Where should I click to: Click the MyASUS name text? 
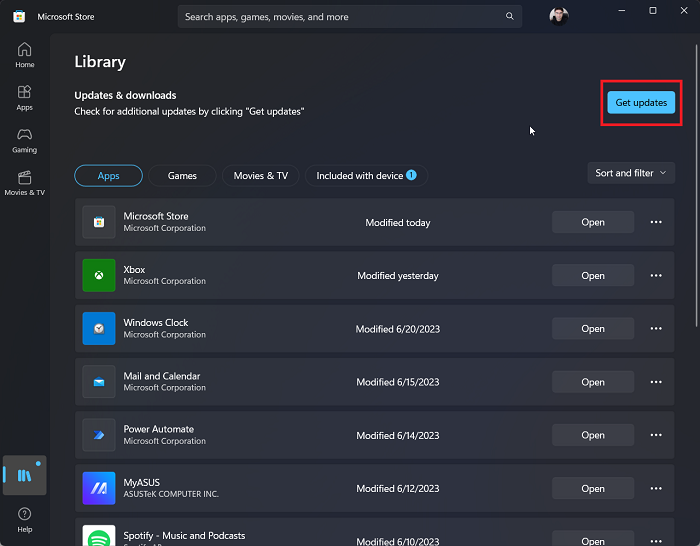pos(142,483)
